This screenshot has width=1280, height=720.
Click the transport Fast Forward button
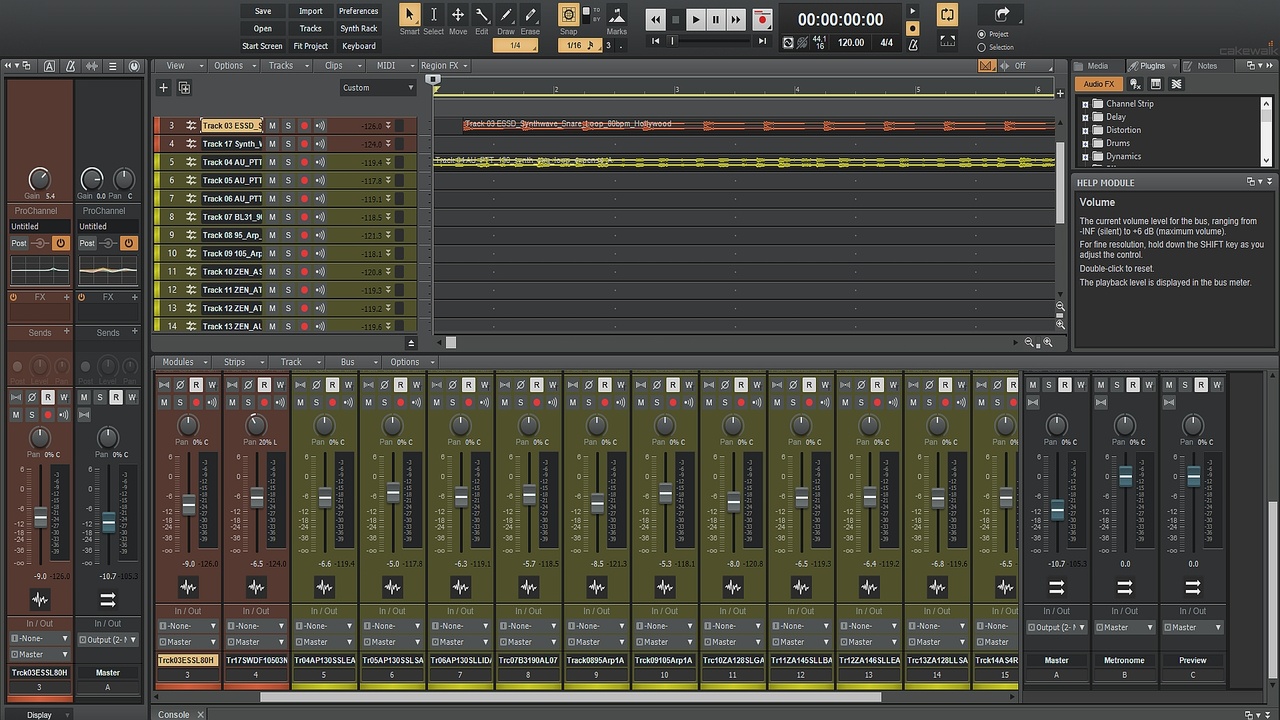736,19
